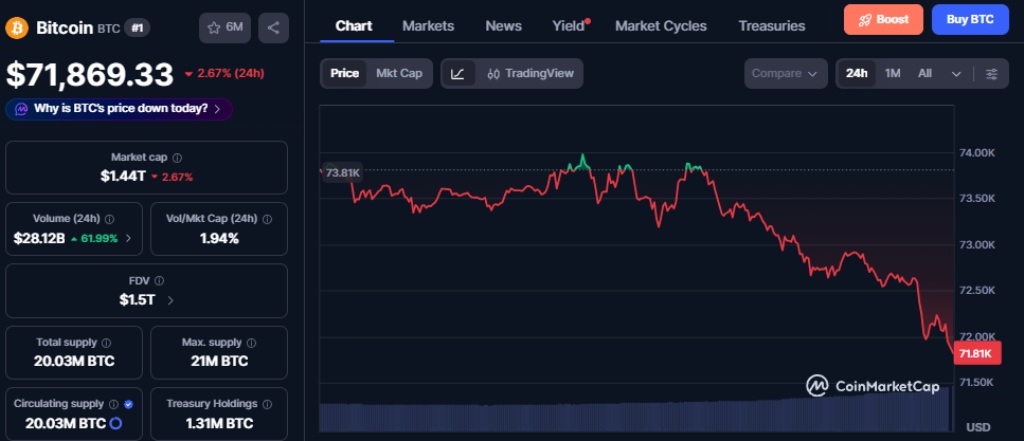Viewport: 1024px width, 441px height.
Task: Click the 73.81K opening price label
Action: pos(343,173)
